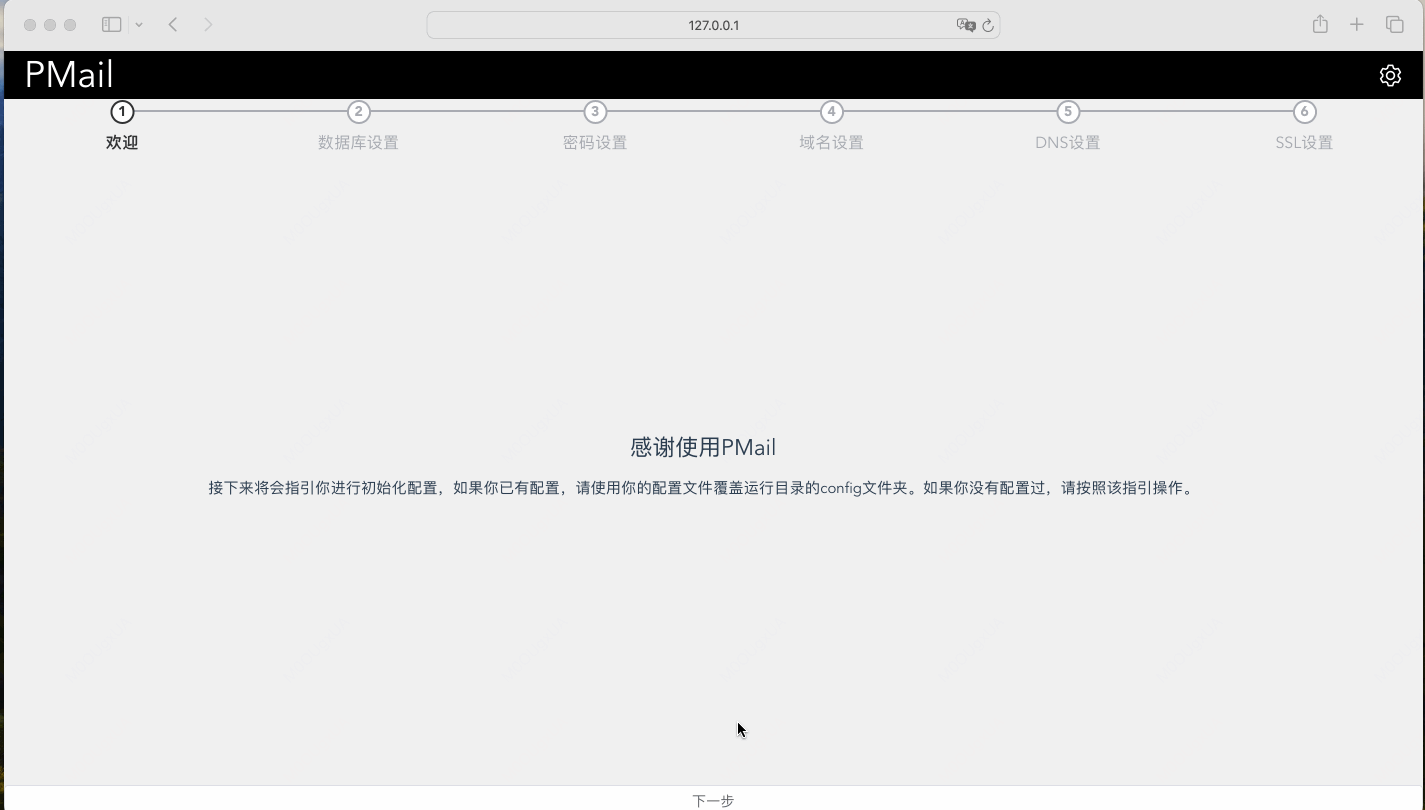Click the 下一步 button
This screenshot has height=810, width=1425.
point(712,800)
